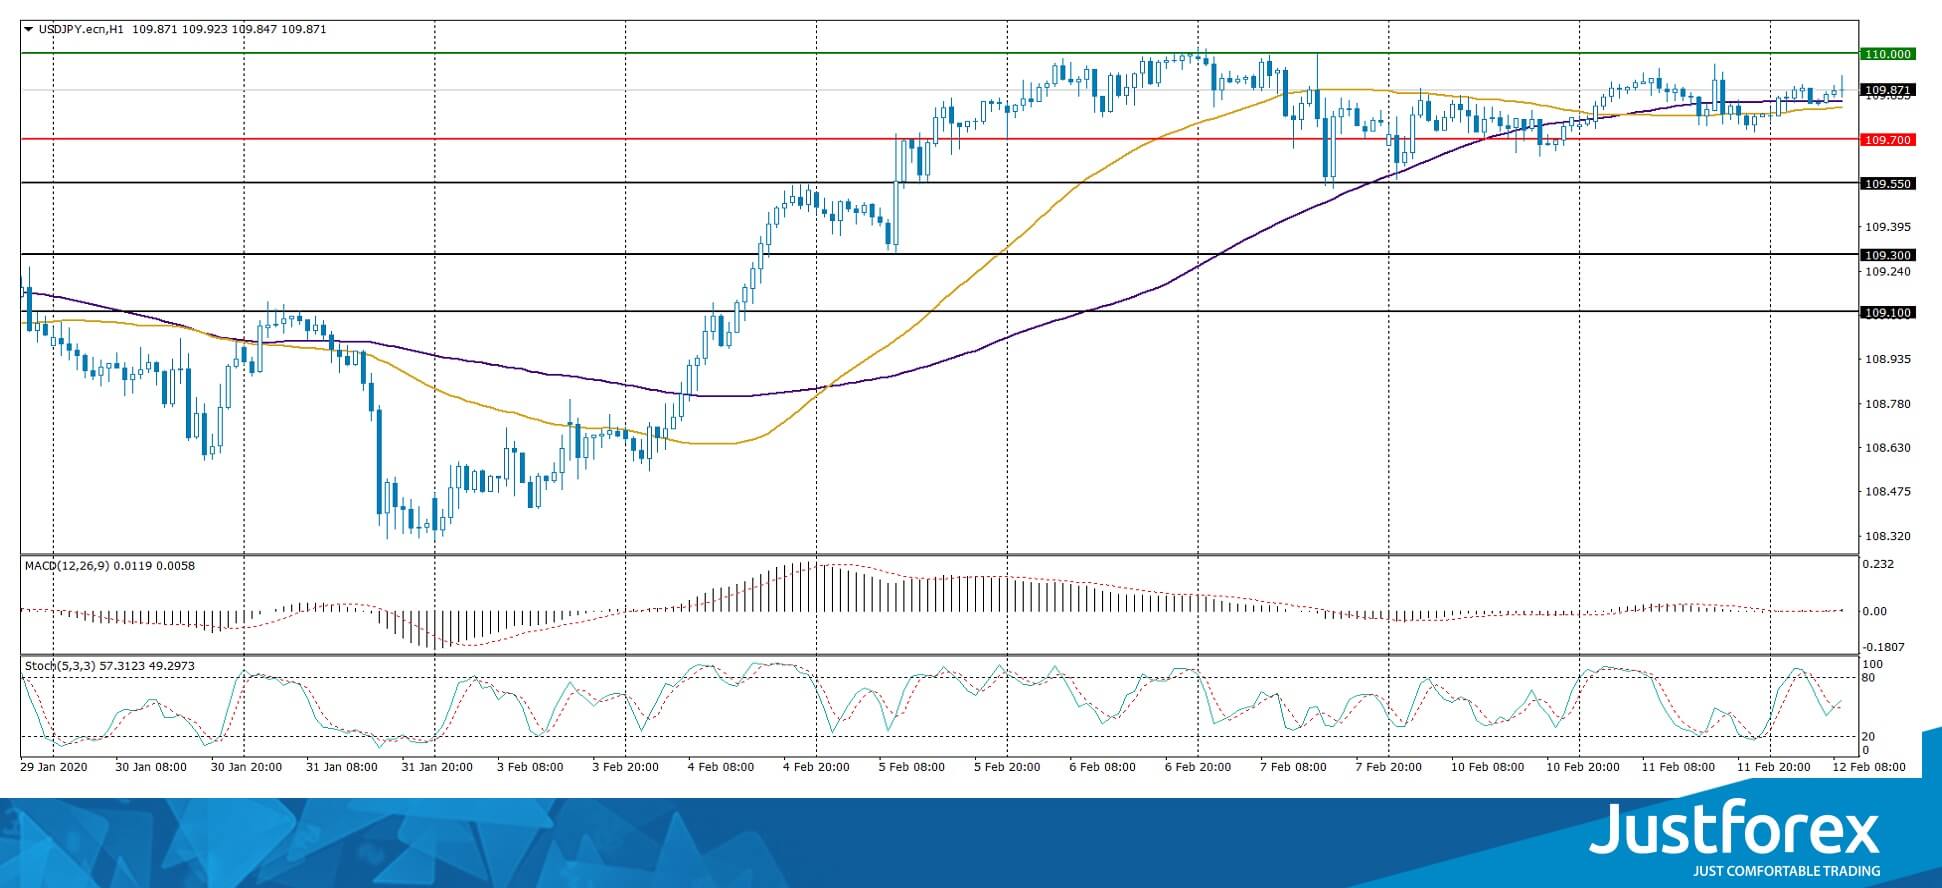
Task: Click the 108.780 value on price axis
Action: [x=1887, y=404]
